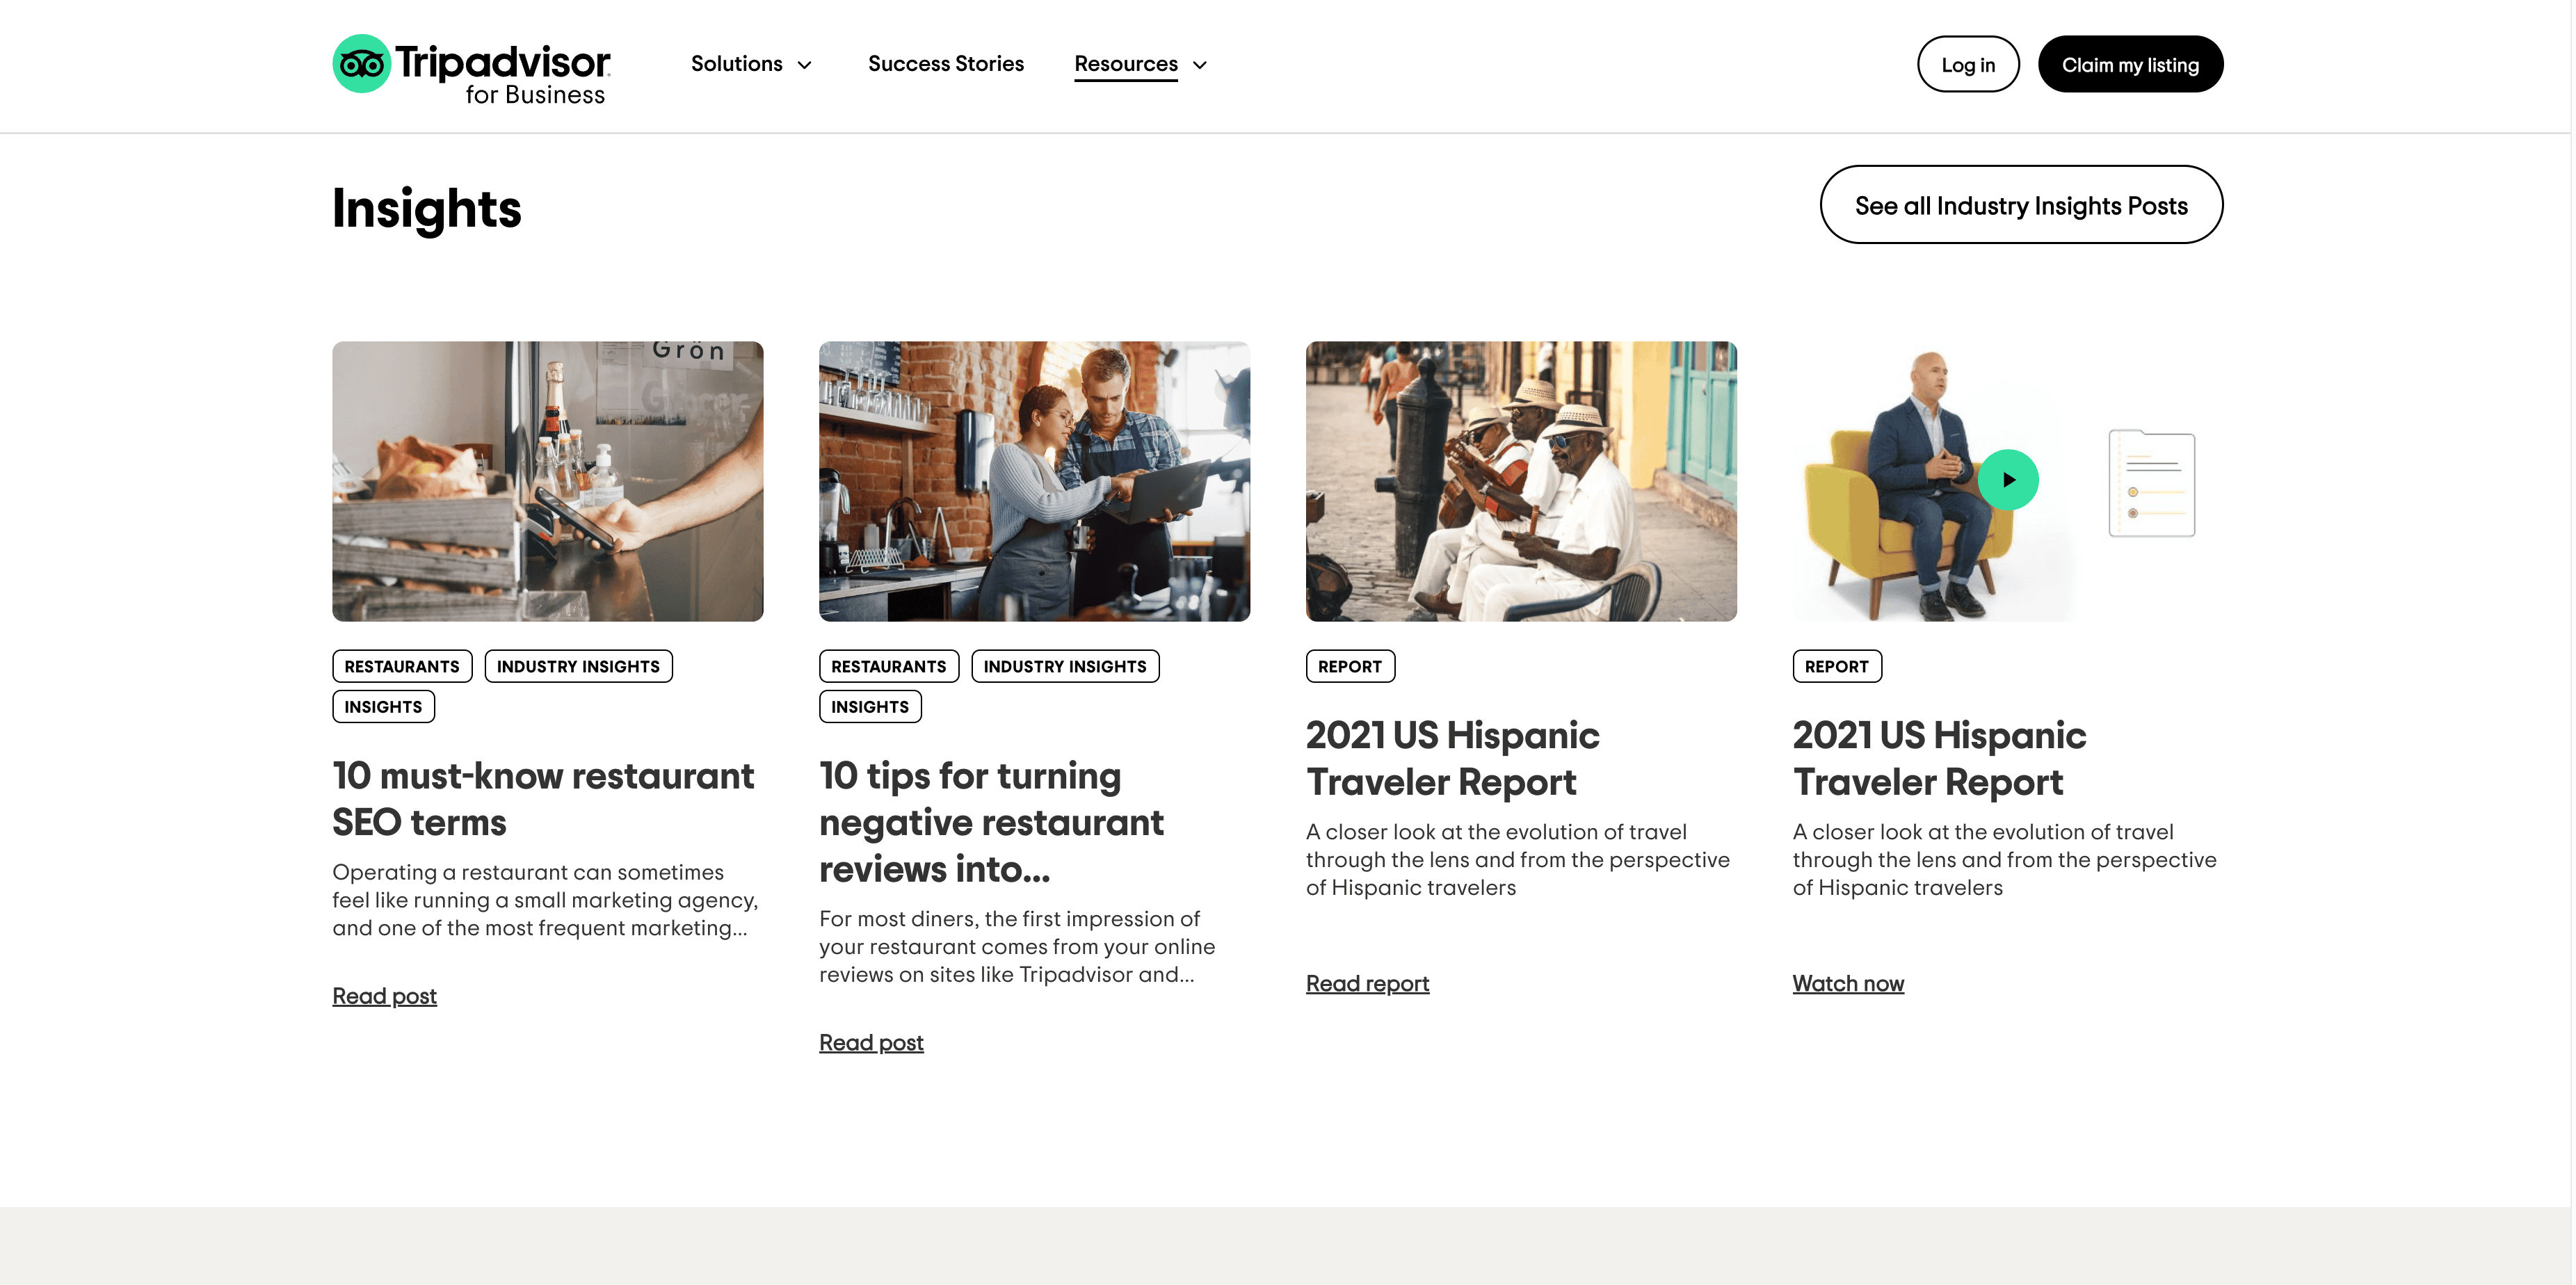Expand the Resources dropdown chevron
Viewport: 2576px width, 1285px height.
click(1200, 65)
